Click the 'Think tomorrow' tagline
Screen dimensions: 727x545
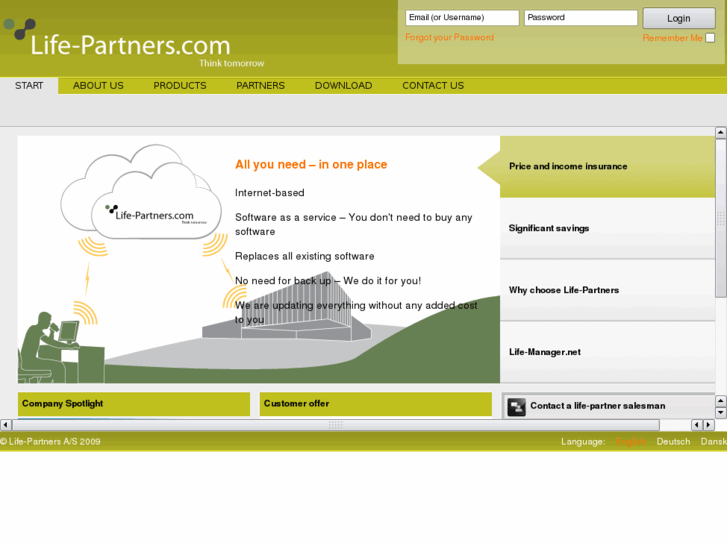tap(232, 64)
